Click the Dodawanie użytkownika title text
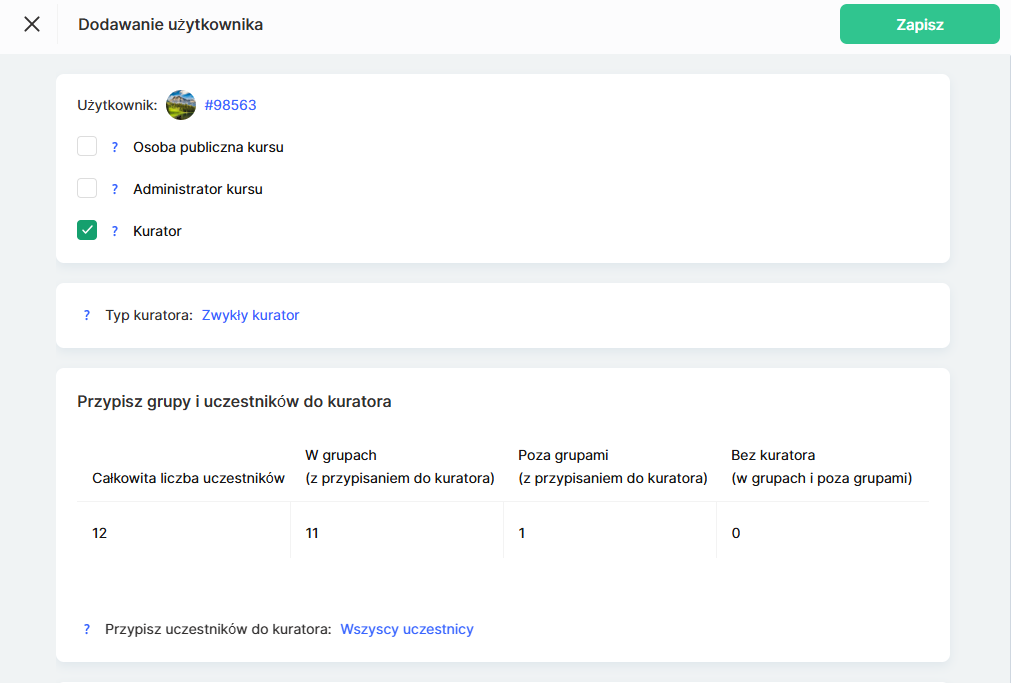The height and width of the screenshot is (683, 1011). [171, 25]
